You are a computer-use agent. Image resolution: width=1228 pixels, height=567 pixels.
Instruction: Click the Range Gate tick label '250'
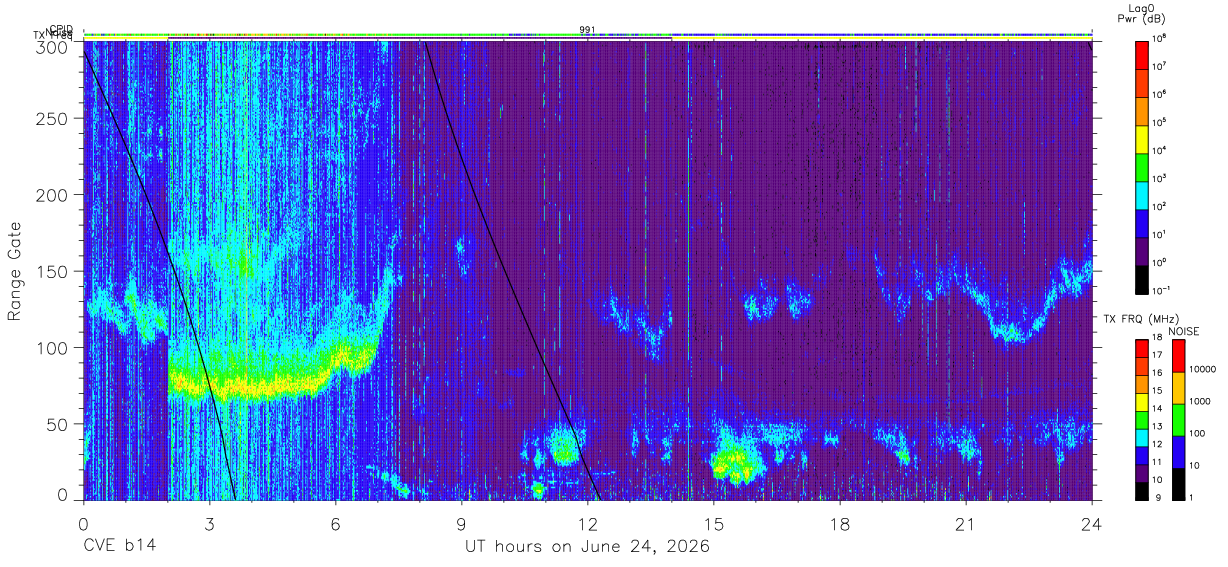click(53, 119)
